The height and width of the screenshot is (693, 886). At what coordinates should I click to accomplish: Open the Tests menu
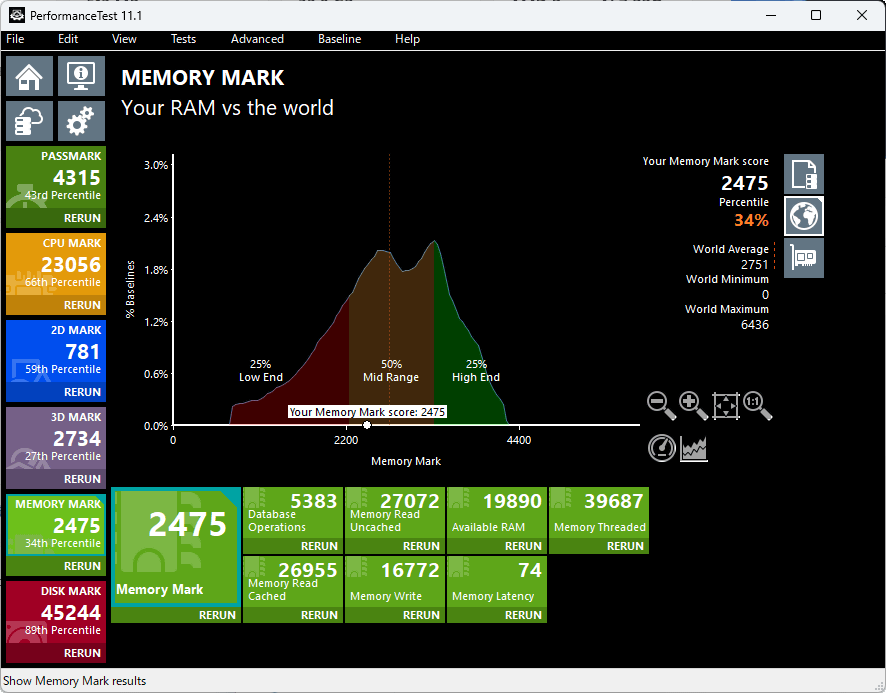(x=183, y=39)
